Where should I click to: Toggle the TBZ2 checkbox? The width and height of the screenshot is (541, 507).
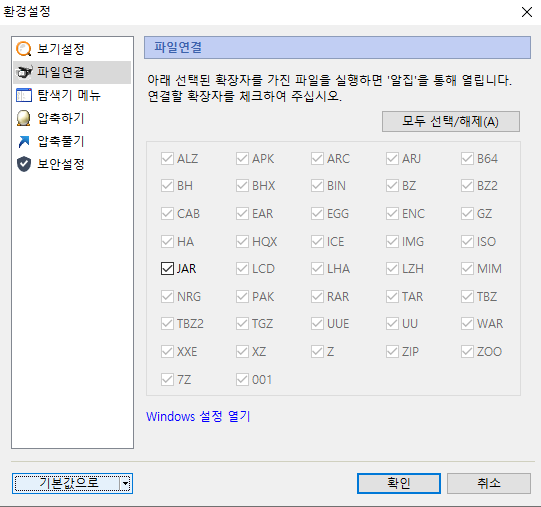pyautogui.click(x=167, y=324)
